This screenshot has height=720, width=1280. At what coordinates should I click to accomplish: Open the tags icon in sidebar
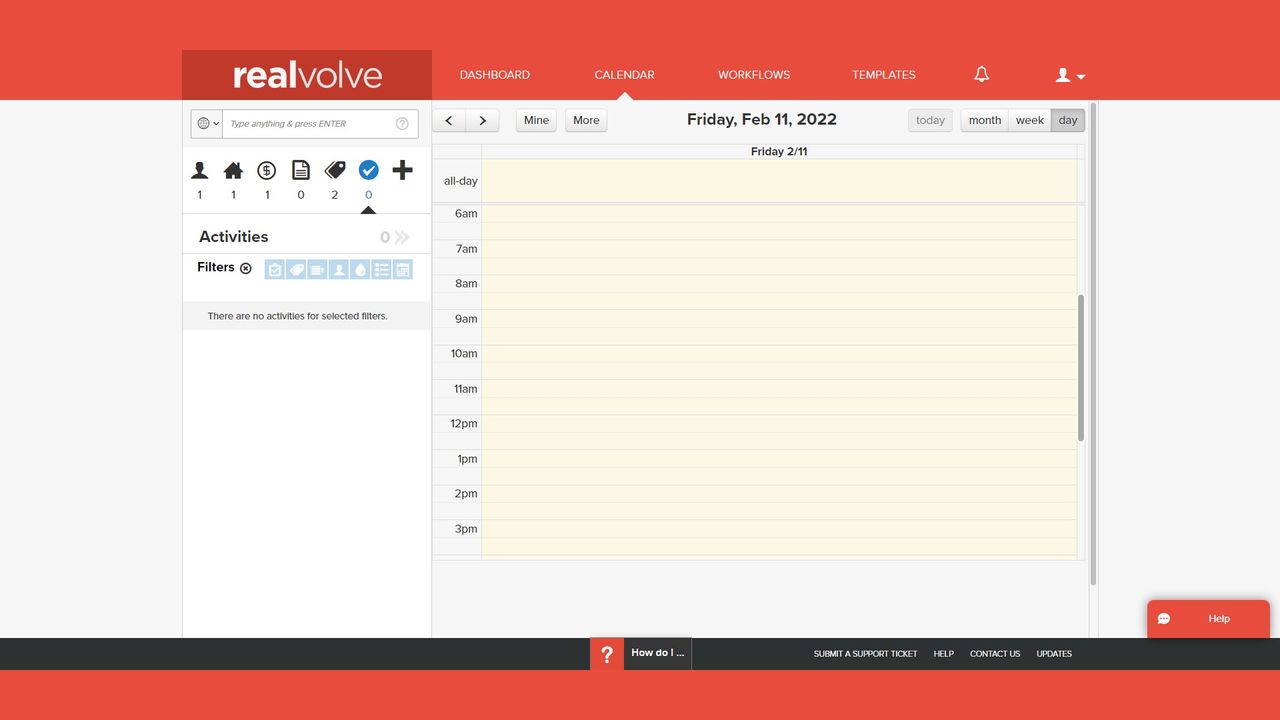point(335,170)
